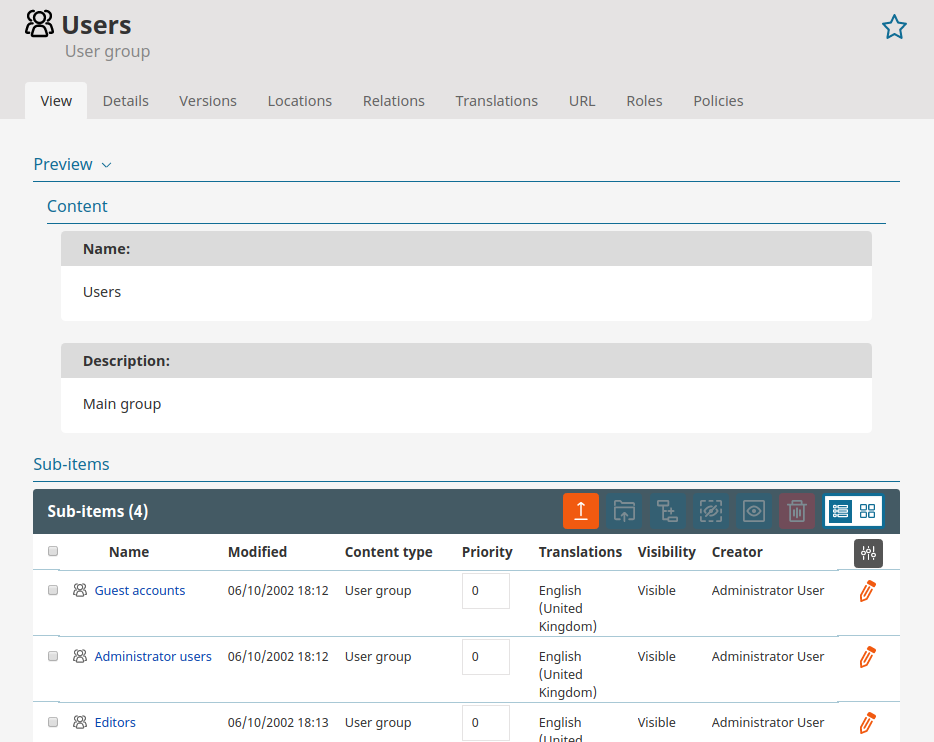Open the Versions tab
Screen dimensions: 934x742
click(x=208, y=101)
